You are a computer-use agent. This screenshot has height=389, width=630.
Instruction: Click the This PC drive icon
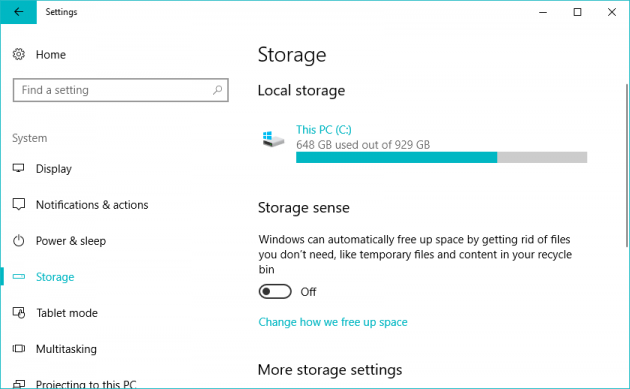point(273,139)
